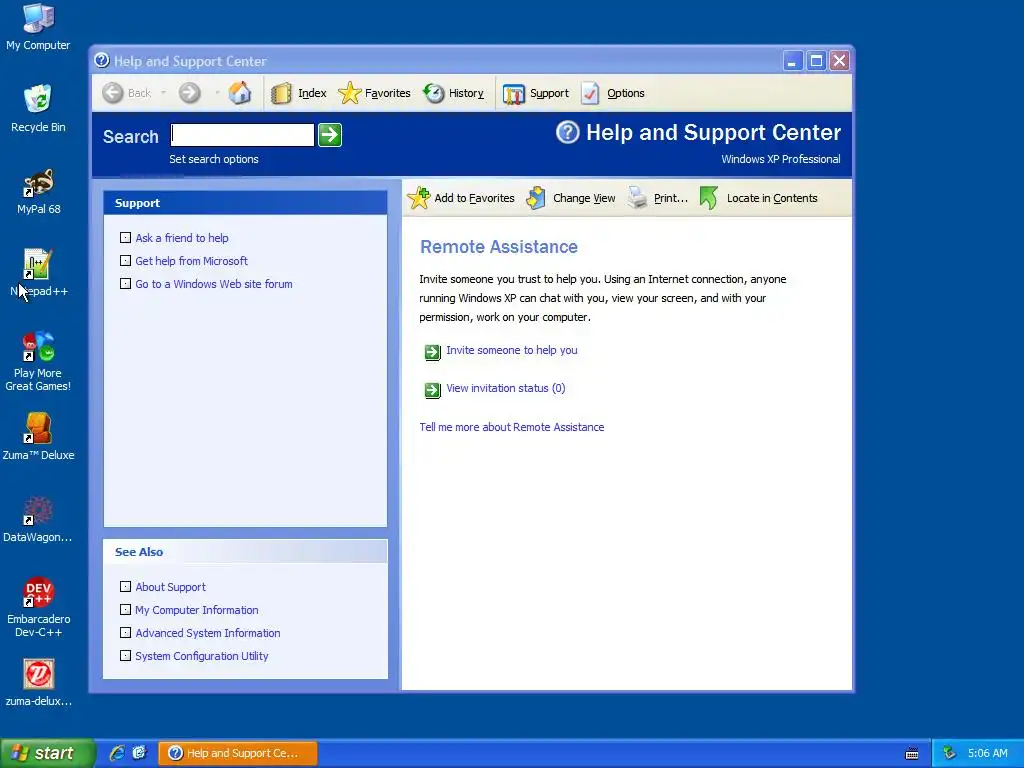Open the Forward history dropdown arrow
The width and height of the screenshot is (1024, 768).
pyautogui.click(x=216, y=93)
